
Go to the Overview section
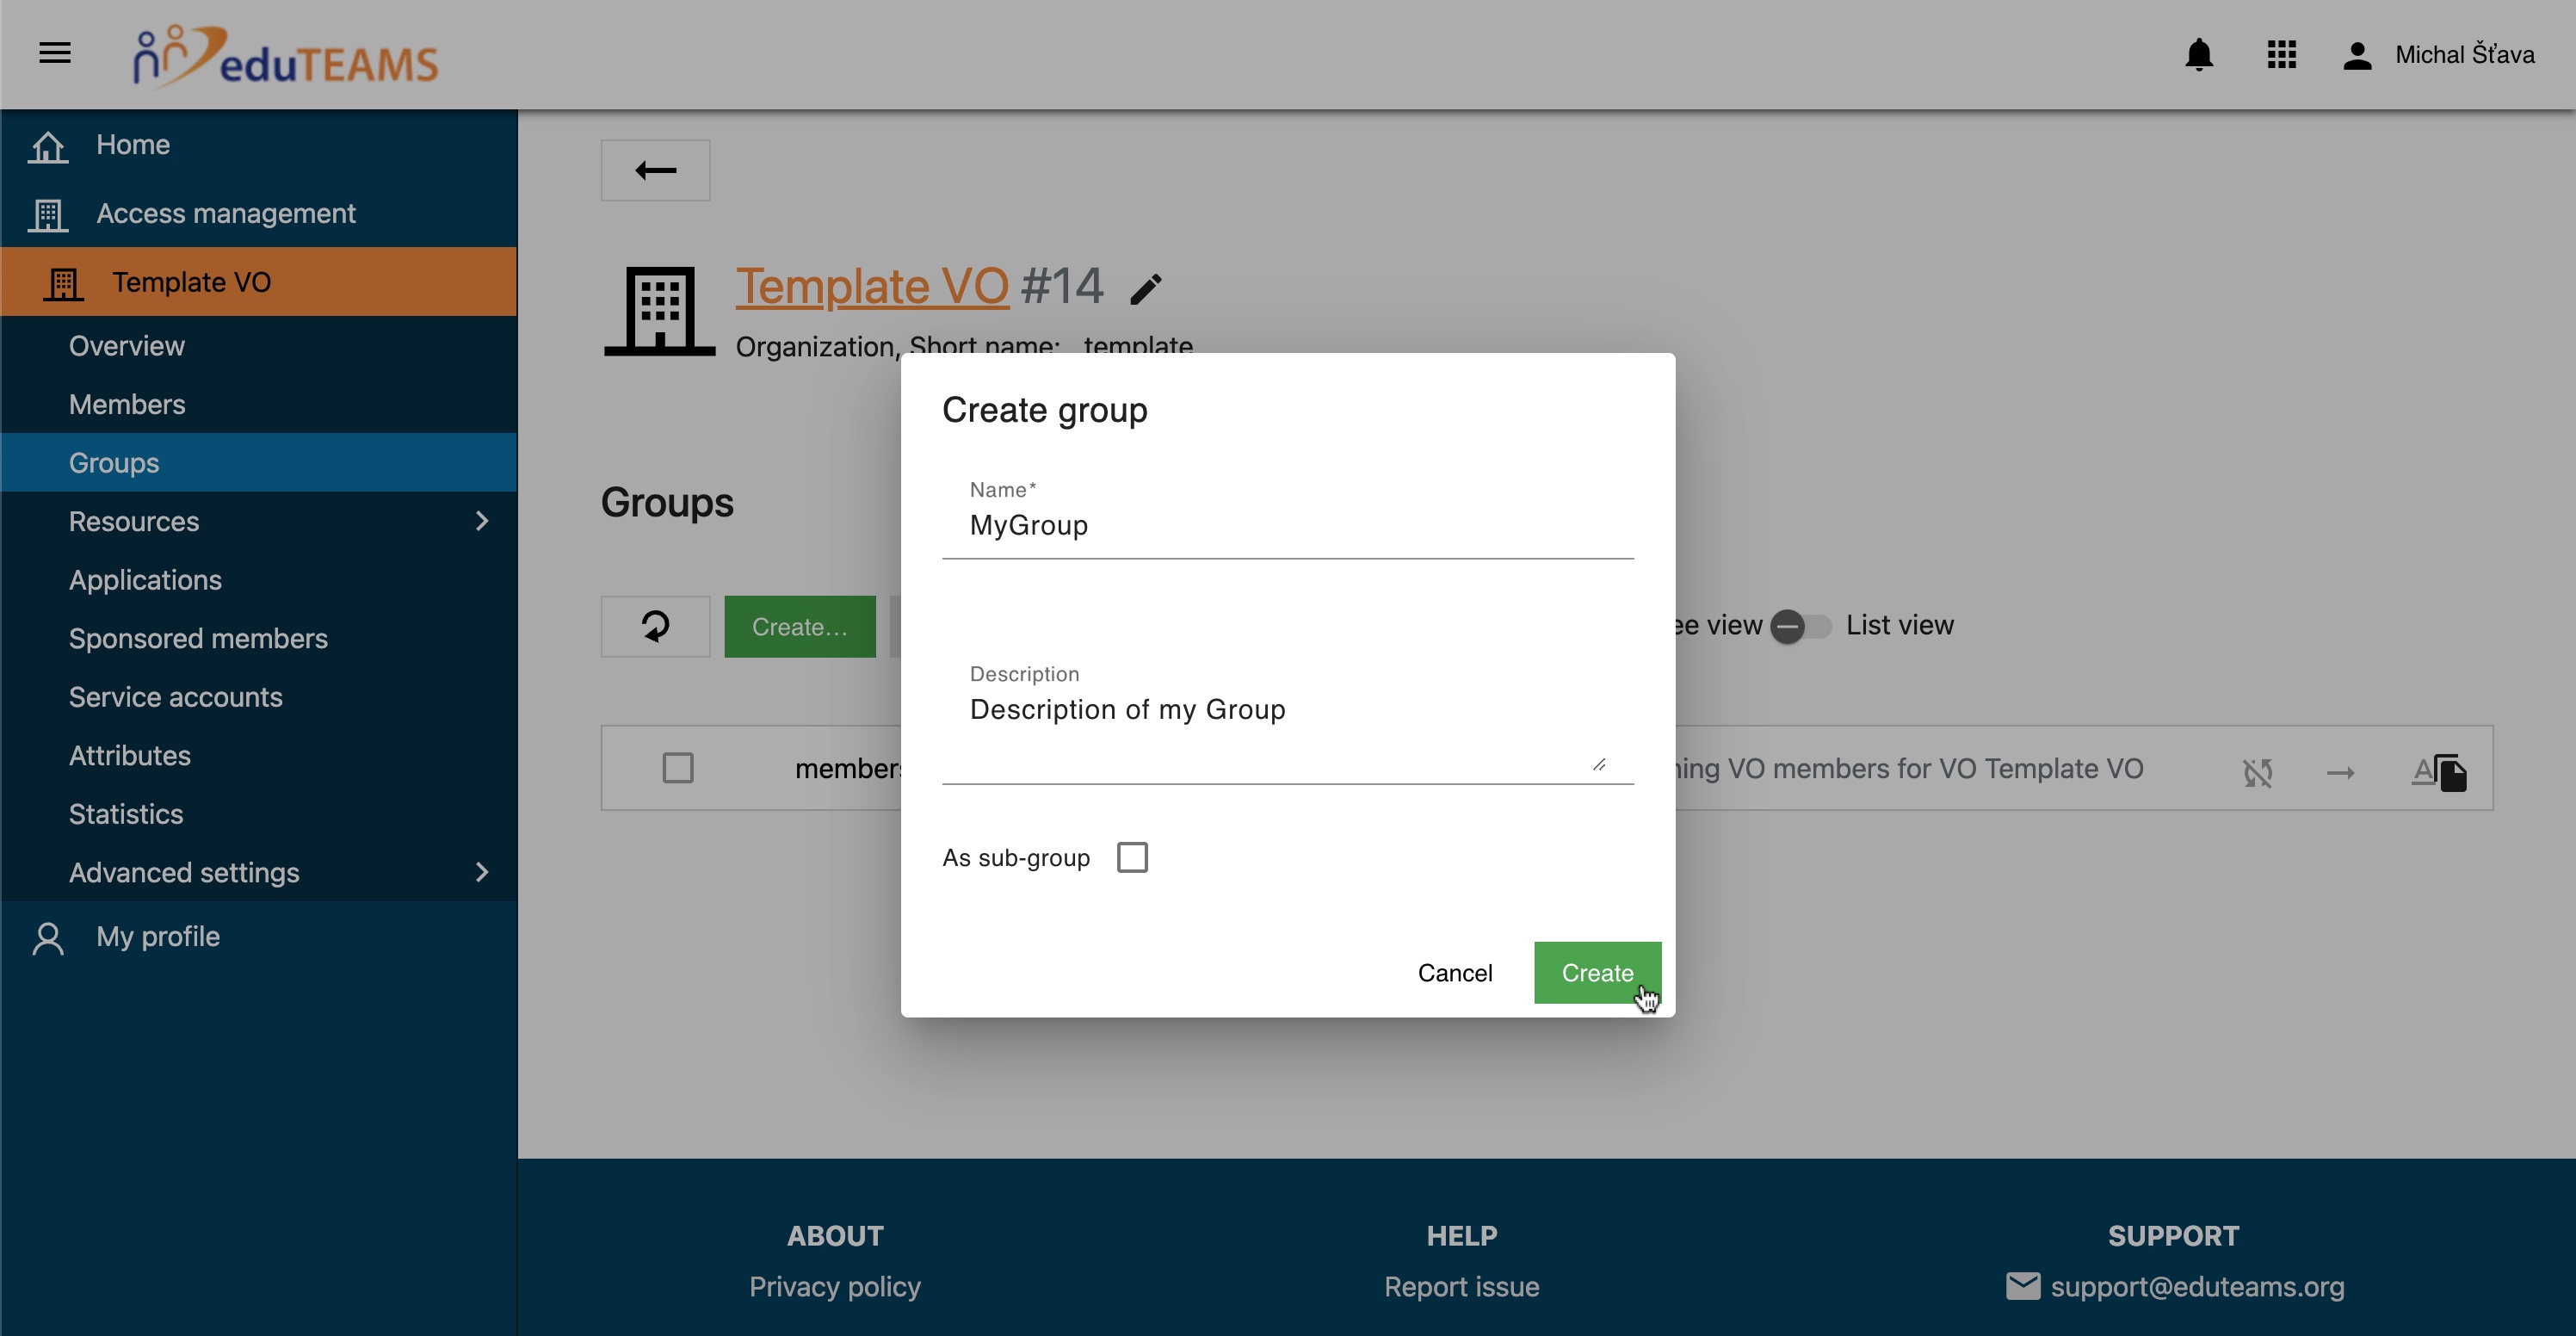click(x=259, y=346)
